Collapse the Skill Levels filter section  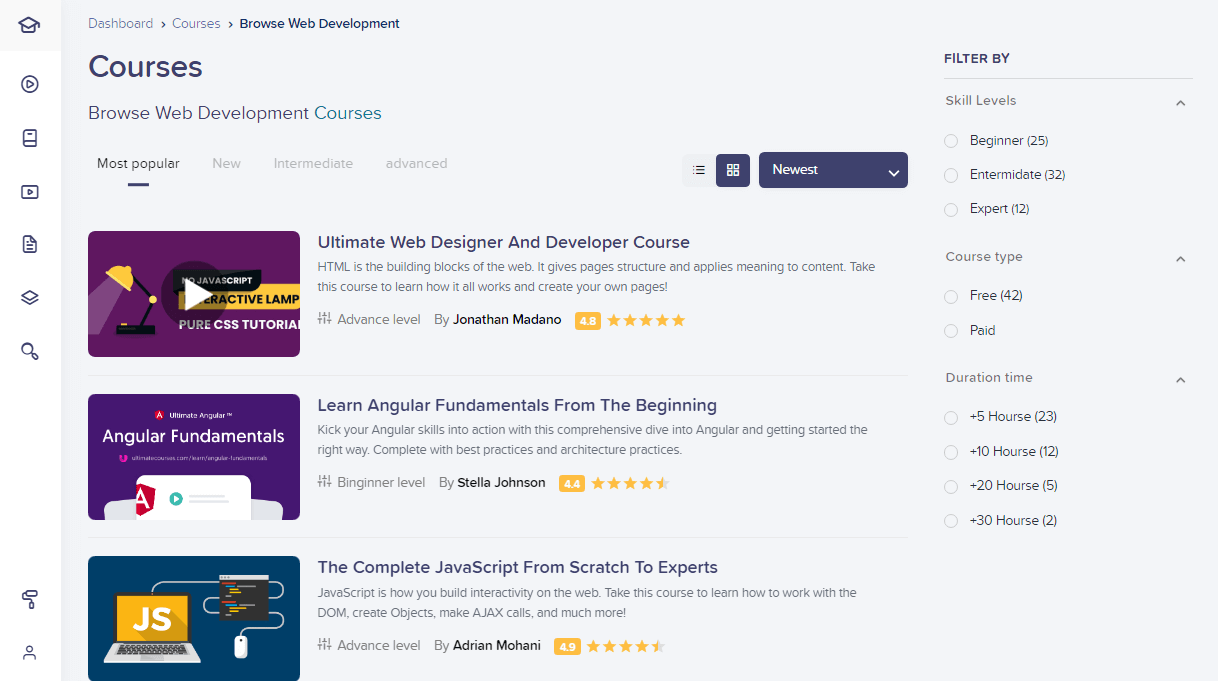[1180, 102]
